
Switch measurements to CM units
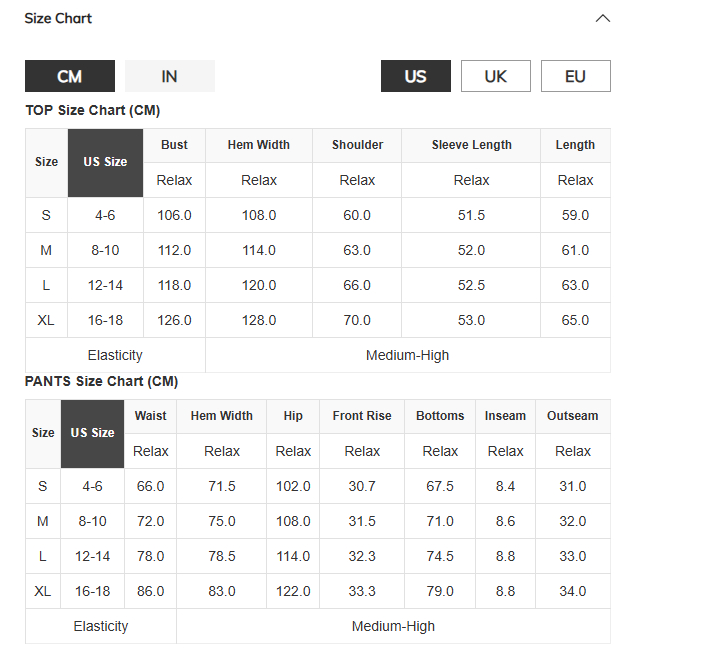70,76
